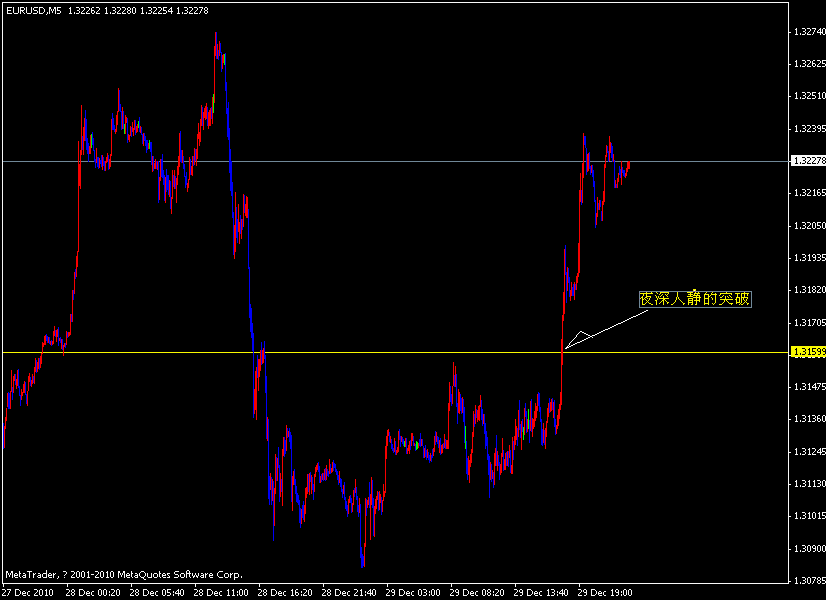Click the price scale value 1.31935
Screen dimensions: 826x600
pos(810,258)
